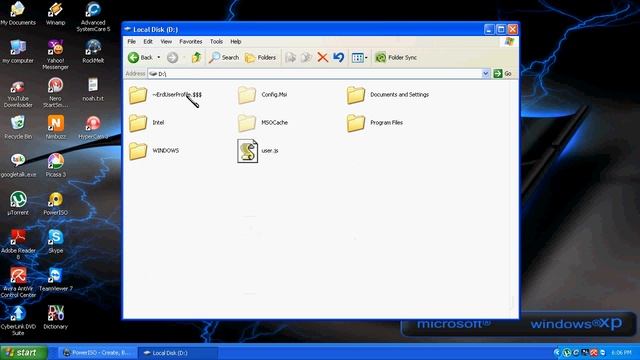Click the CyberLink DVD Suite desktop icon
This screenshot has width=640, height=360.
18,320
